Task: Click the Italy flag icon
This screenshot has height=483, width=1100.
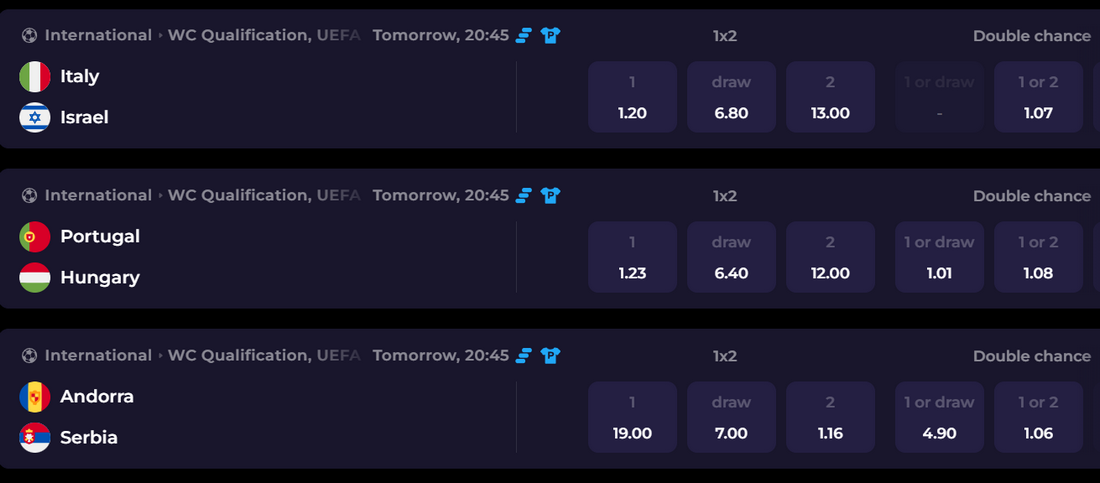Action: pyautogui.click(x=35, y=76)
